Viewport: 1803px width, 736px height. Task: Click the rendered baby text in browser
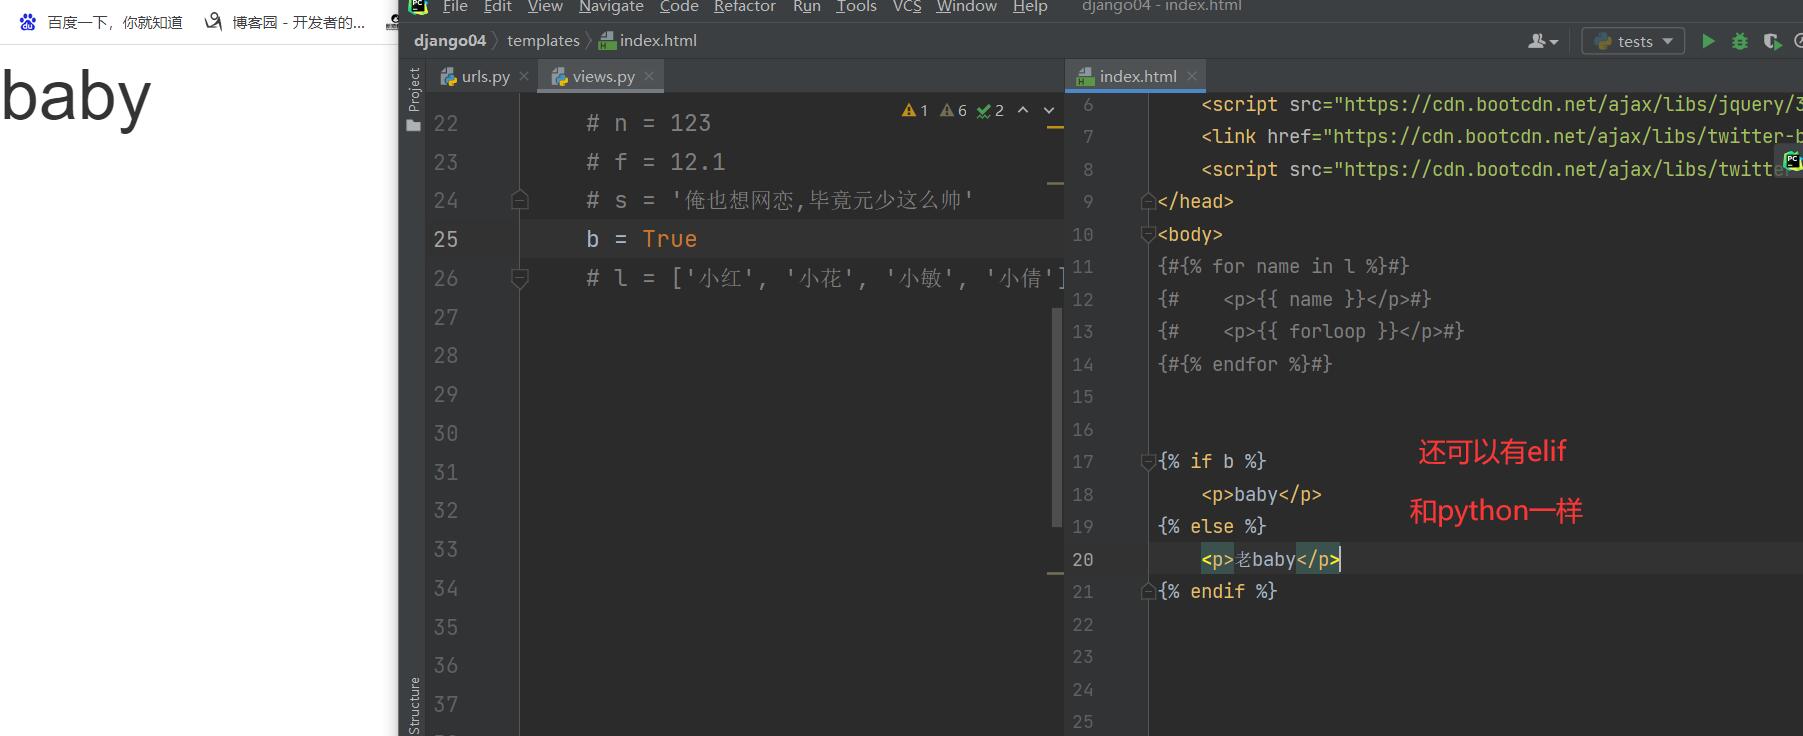coord(76,97)
